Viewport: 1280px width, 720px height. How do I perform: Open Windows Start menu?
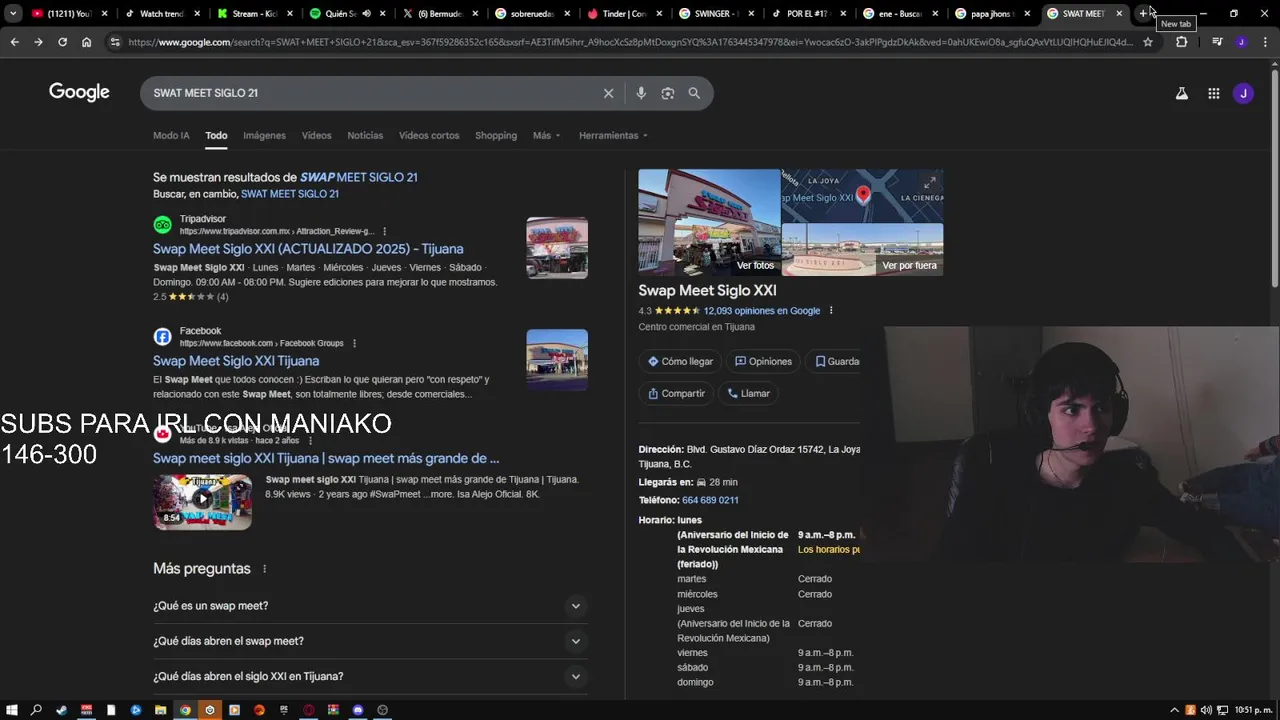(x=12, y=710)
